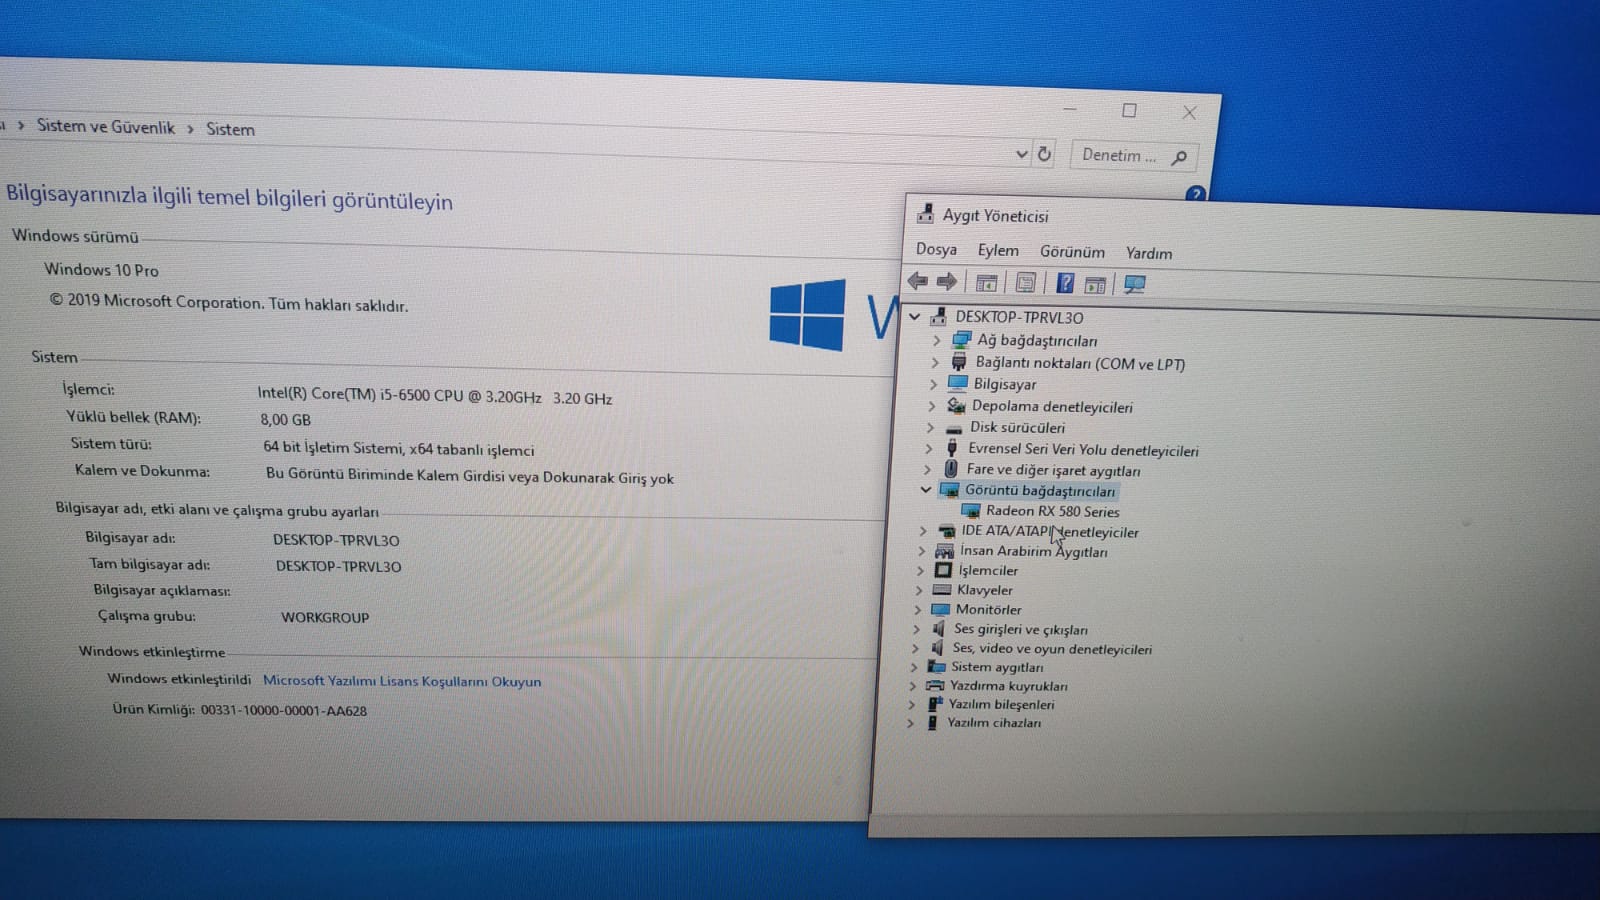
Task: Expand Disk sürücüleri node
Action: [x=931, y=427]
